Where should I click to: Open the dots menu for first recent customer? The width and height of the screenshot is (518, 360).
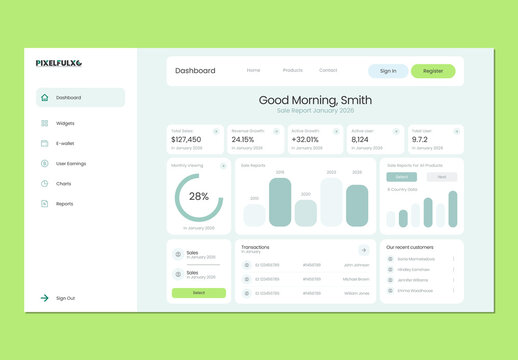pos(454,259)
